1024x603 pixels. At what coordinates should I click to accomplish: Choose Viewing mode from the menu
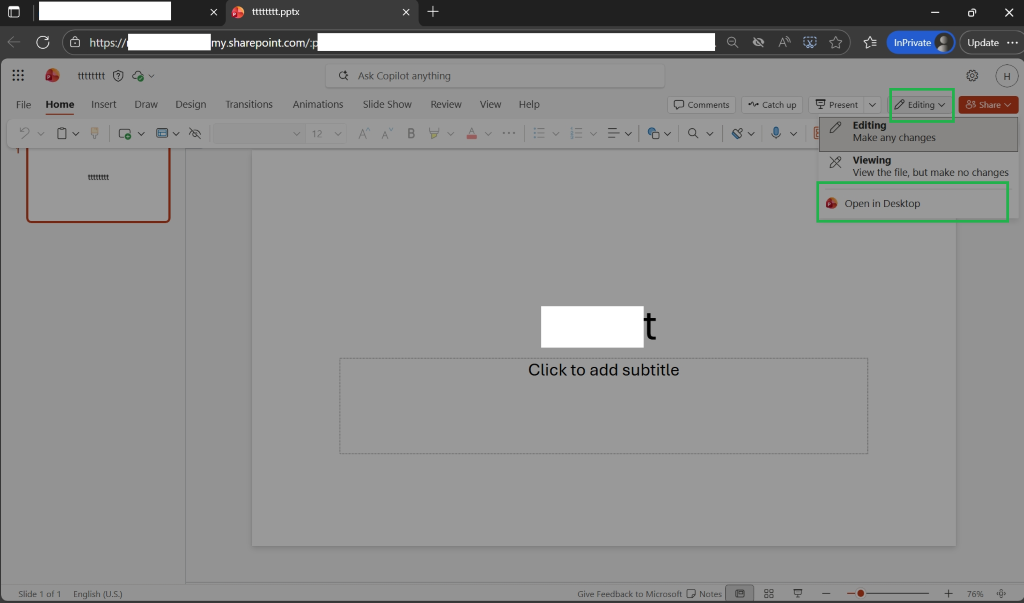(x=918, y=166)
